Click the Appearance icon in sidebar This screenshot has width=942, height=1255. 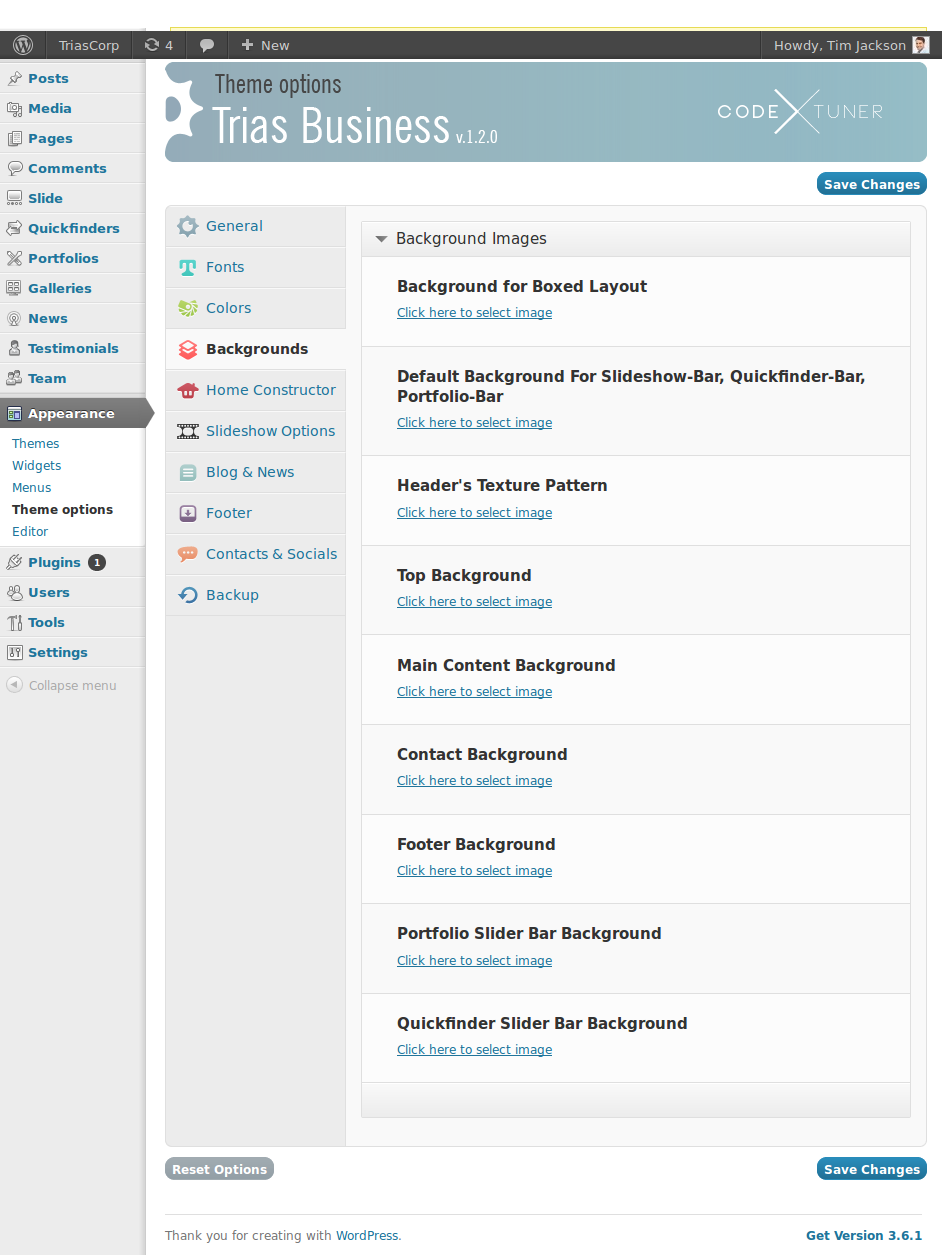[x=14, y=413]
